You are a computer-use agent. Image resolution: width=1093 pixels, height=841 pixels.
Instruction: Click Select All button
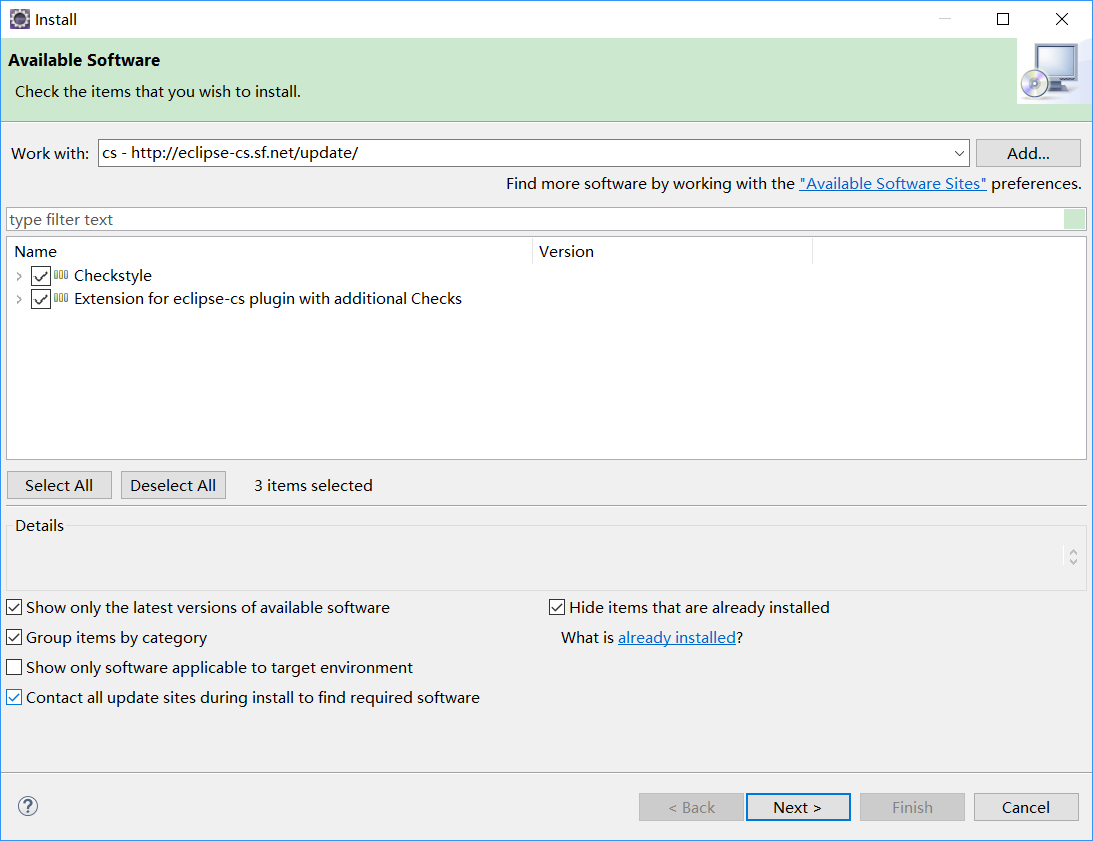pos(59,485)
